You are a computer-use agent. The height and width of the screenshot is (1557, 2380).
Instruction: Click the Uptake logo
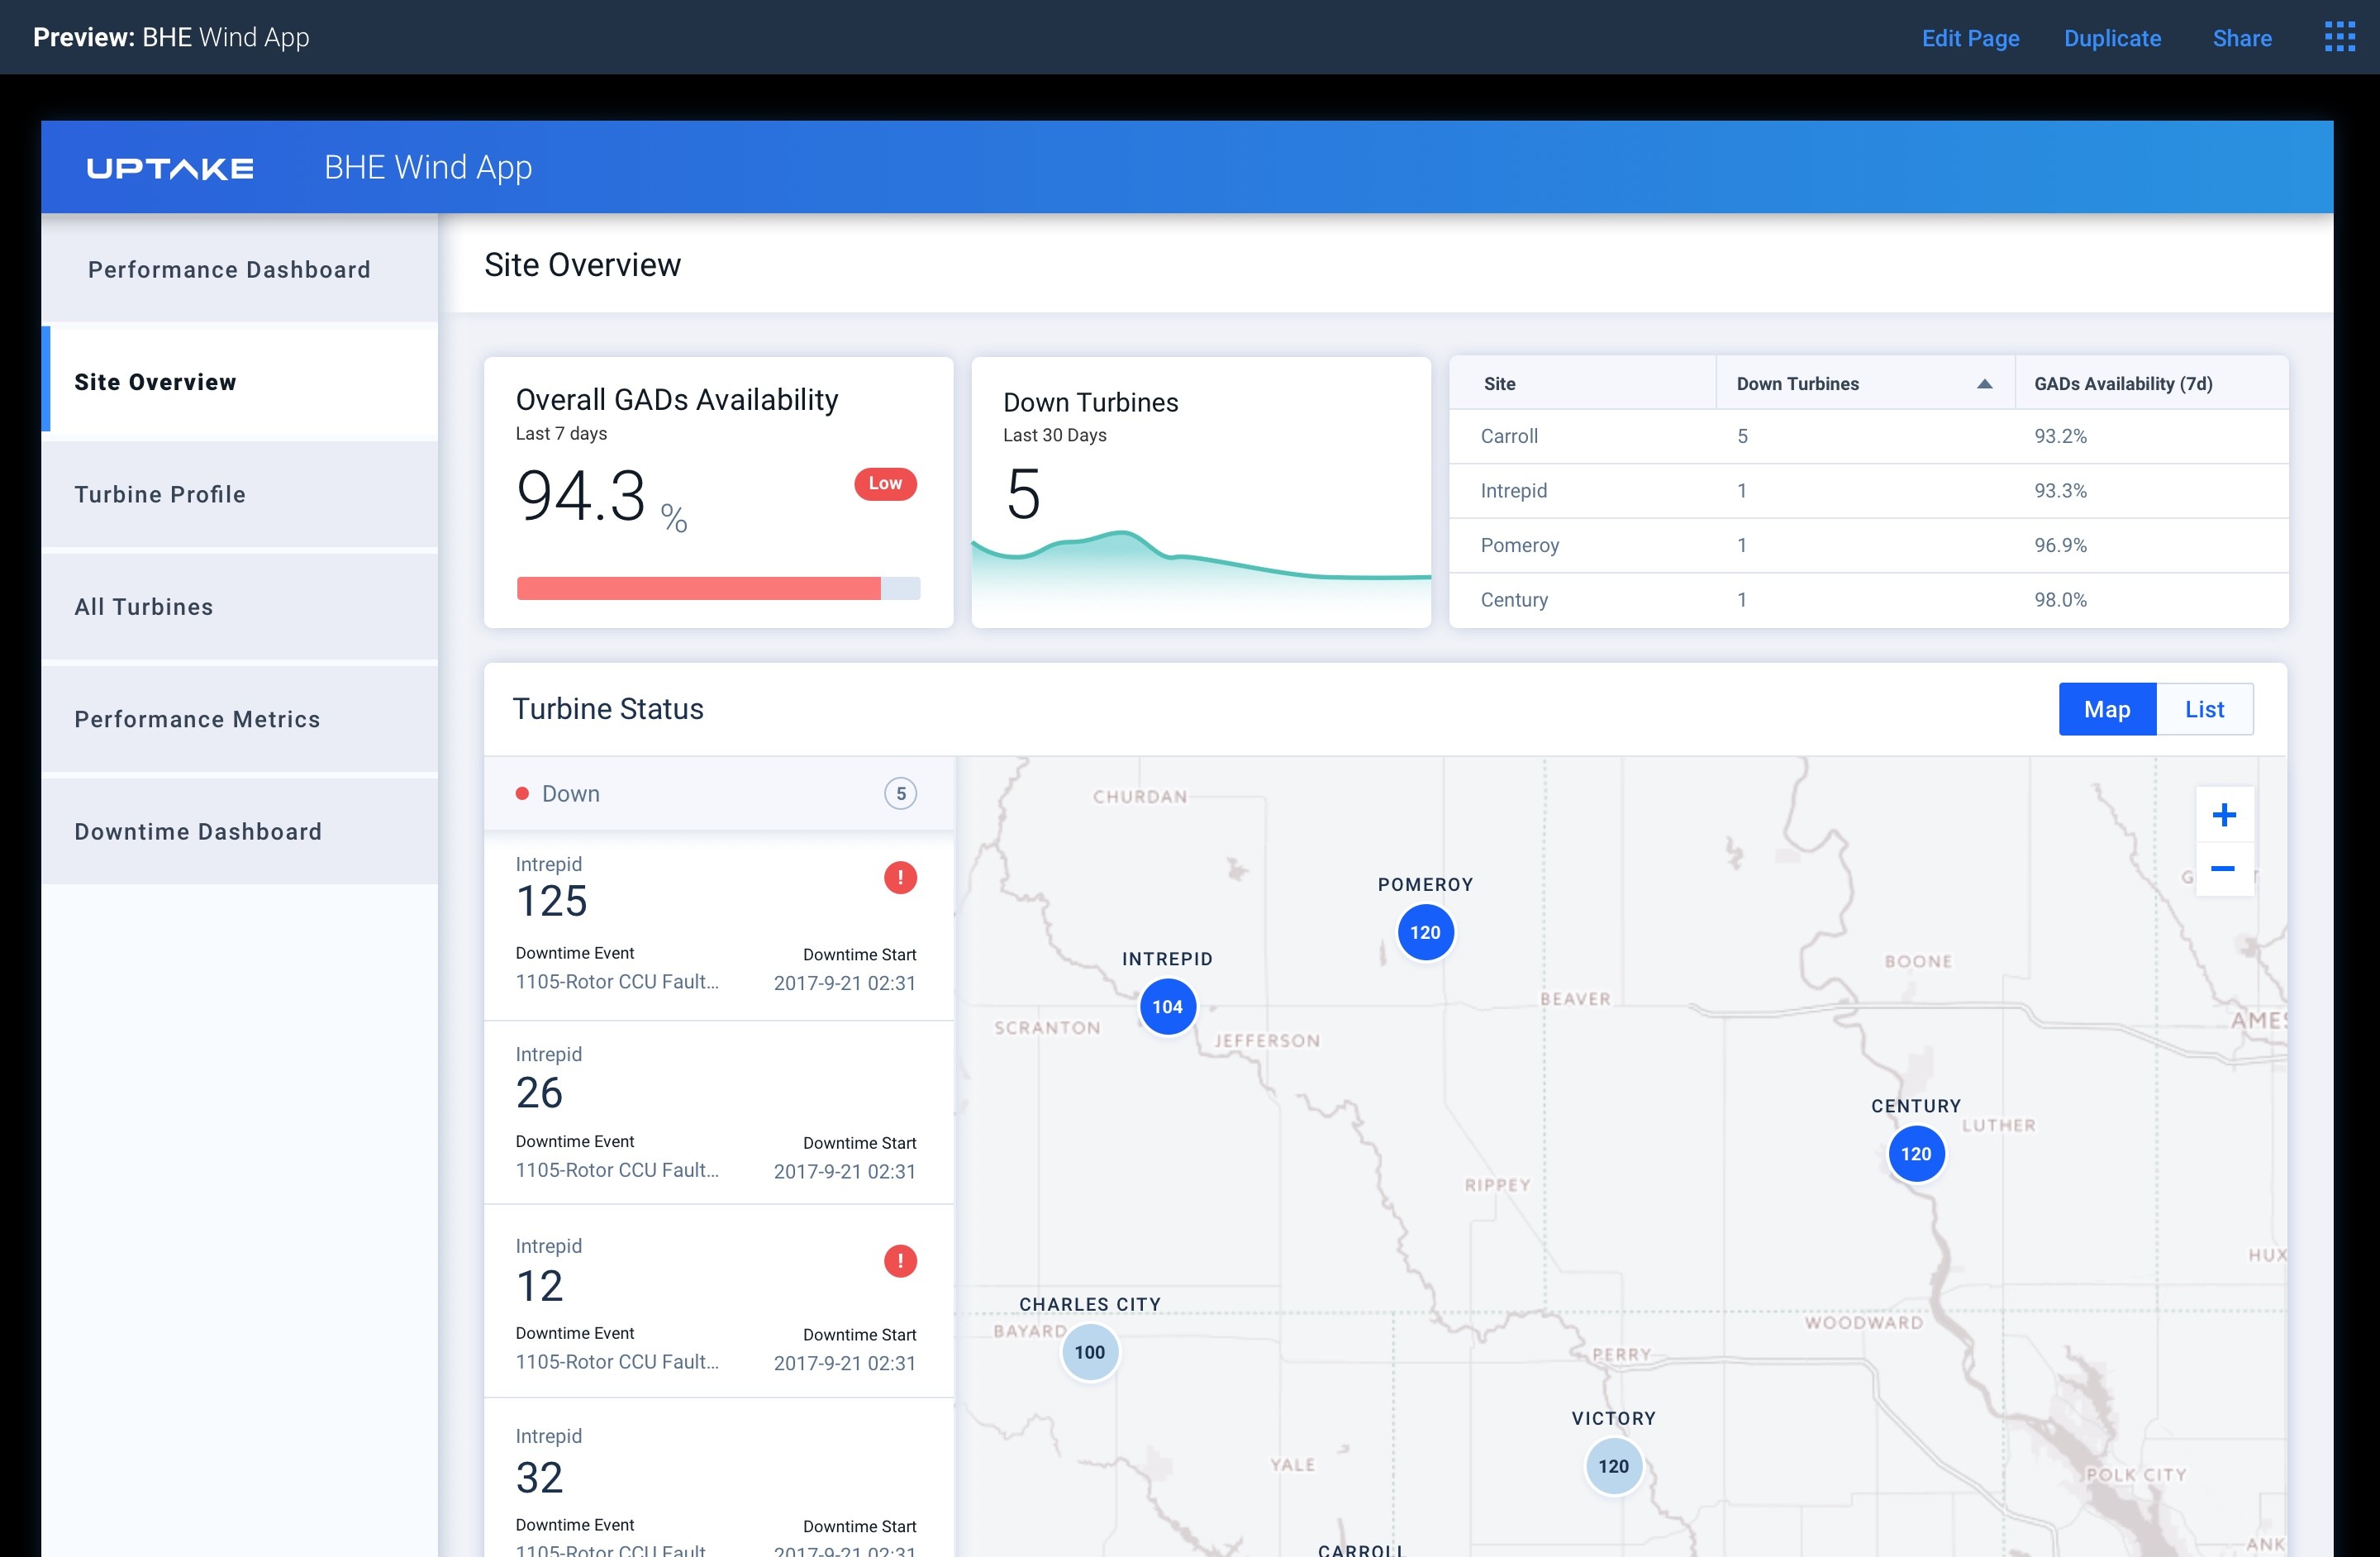tap(170, 168)
